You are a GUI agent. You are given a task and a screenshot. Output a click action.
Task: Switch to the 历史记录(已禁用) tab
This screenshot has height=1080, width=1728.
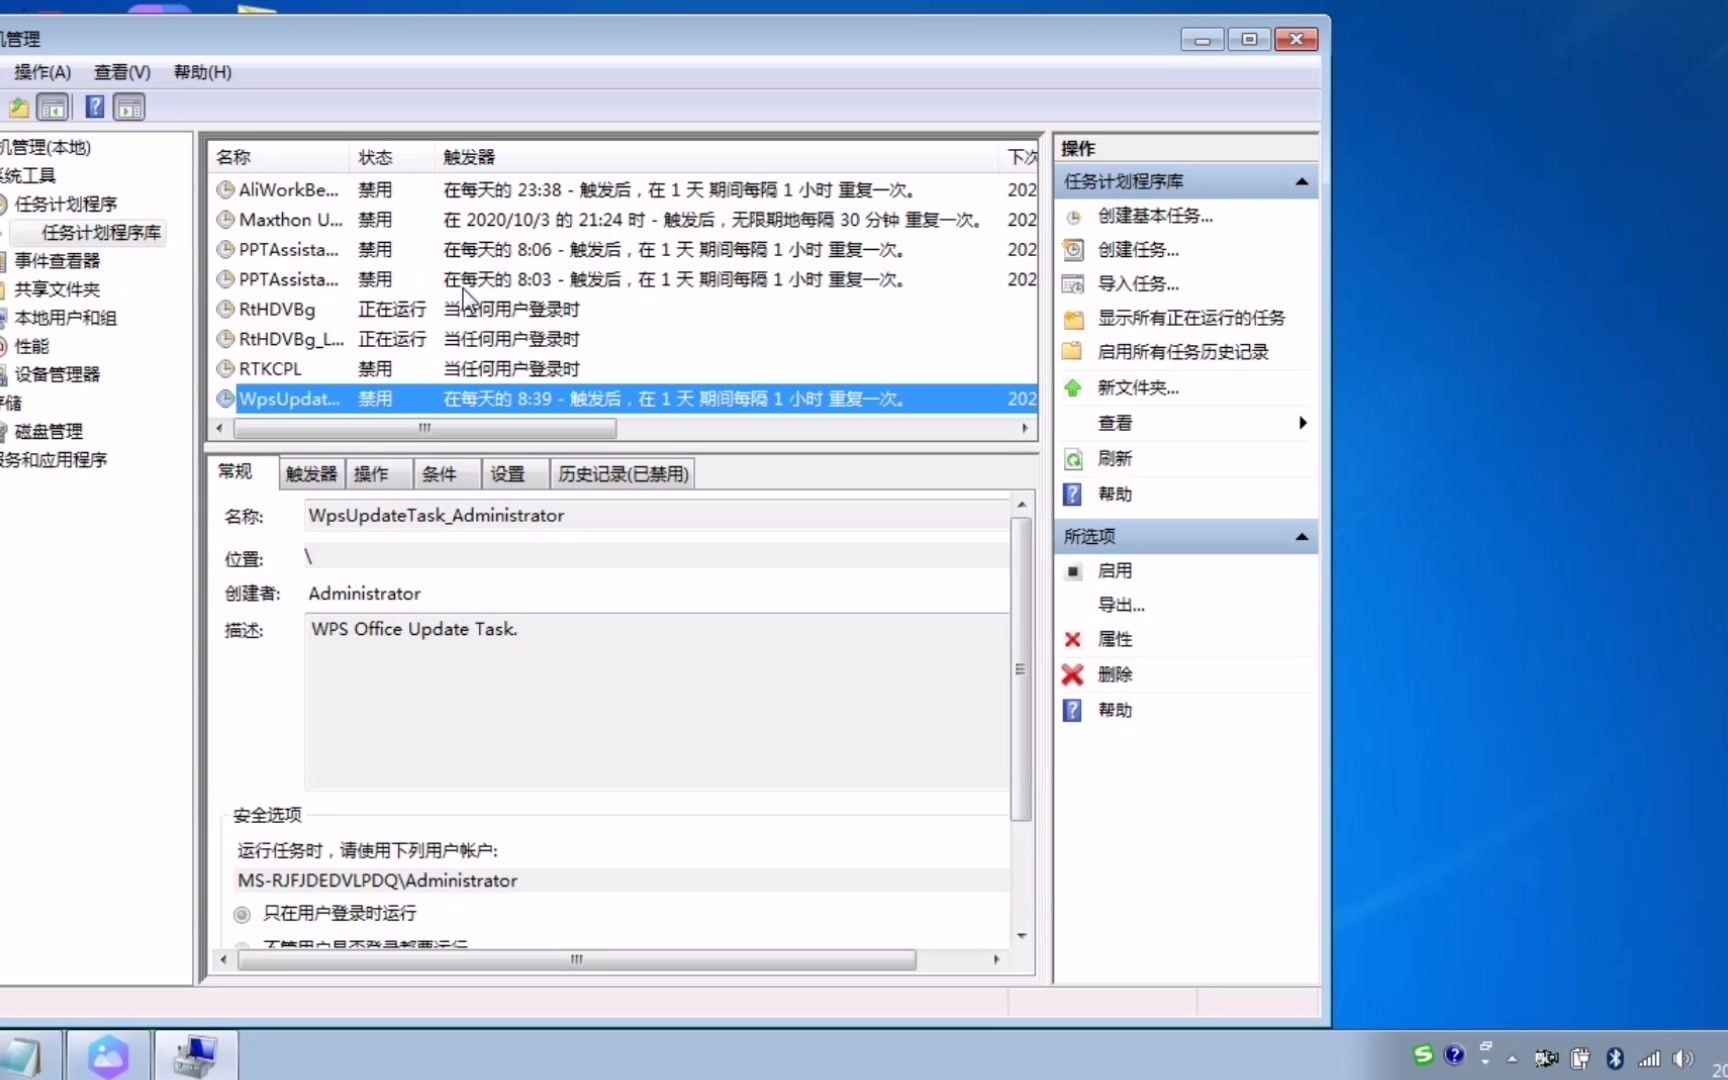pyautogui.click(x=623, y=474)
